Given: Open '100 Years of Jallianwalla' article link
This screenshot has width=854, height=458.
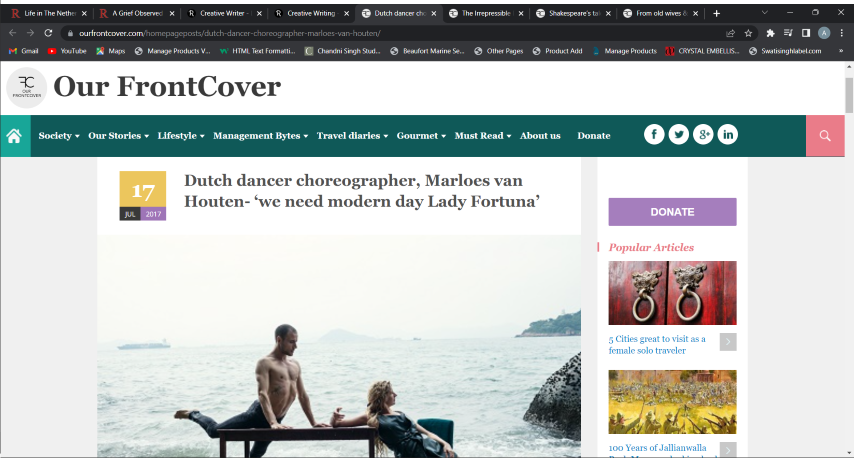Looking at the screenshot, I should click(657, 448).
